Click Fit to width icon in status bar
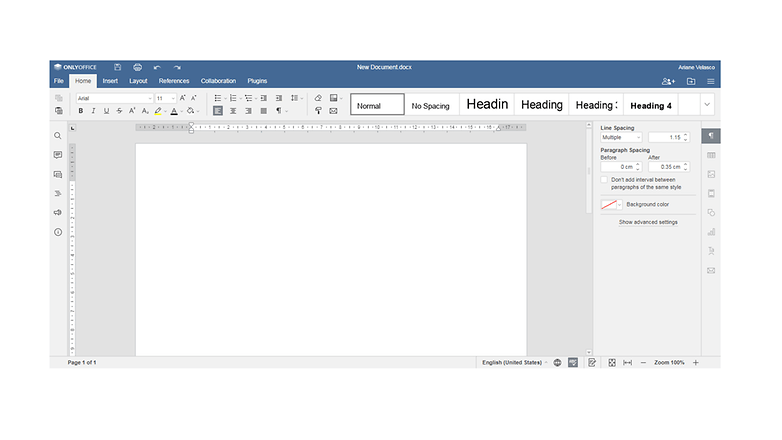Image resolution: width=782 pixels, height=440 pixels. pyautogui.click(x=627, y=363)
